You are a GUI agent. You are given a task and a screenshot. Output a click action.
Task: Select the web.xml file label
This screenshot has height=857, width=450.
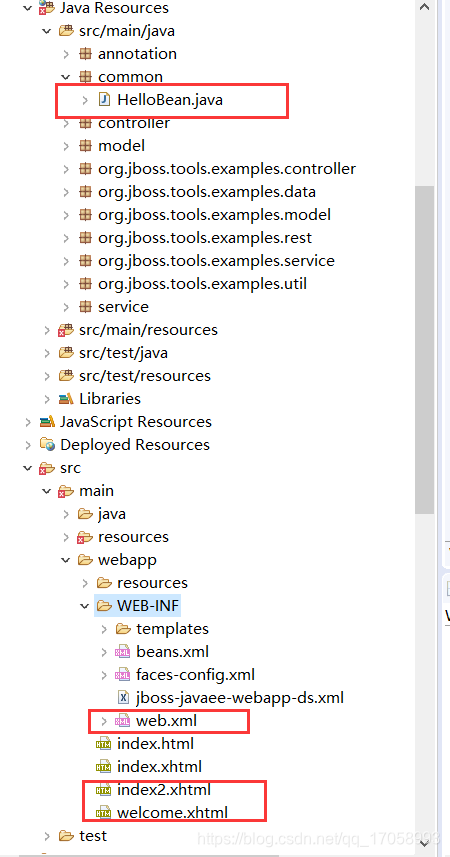(166, 721)
